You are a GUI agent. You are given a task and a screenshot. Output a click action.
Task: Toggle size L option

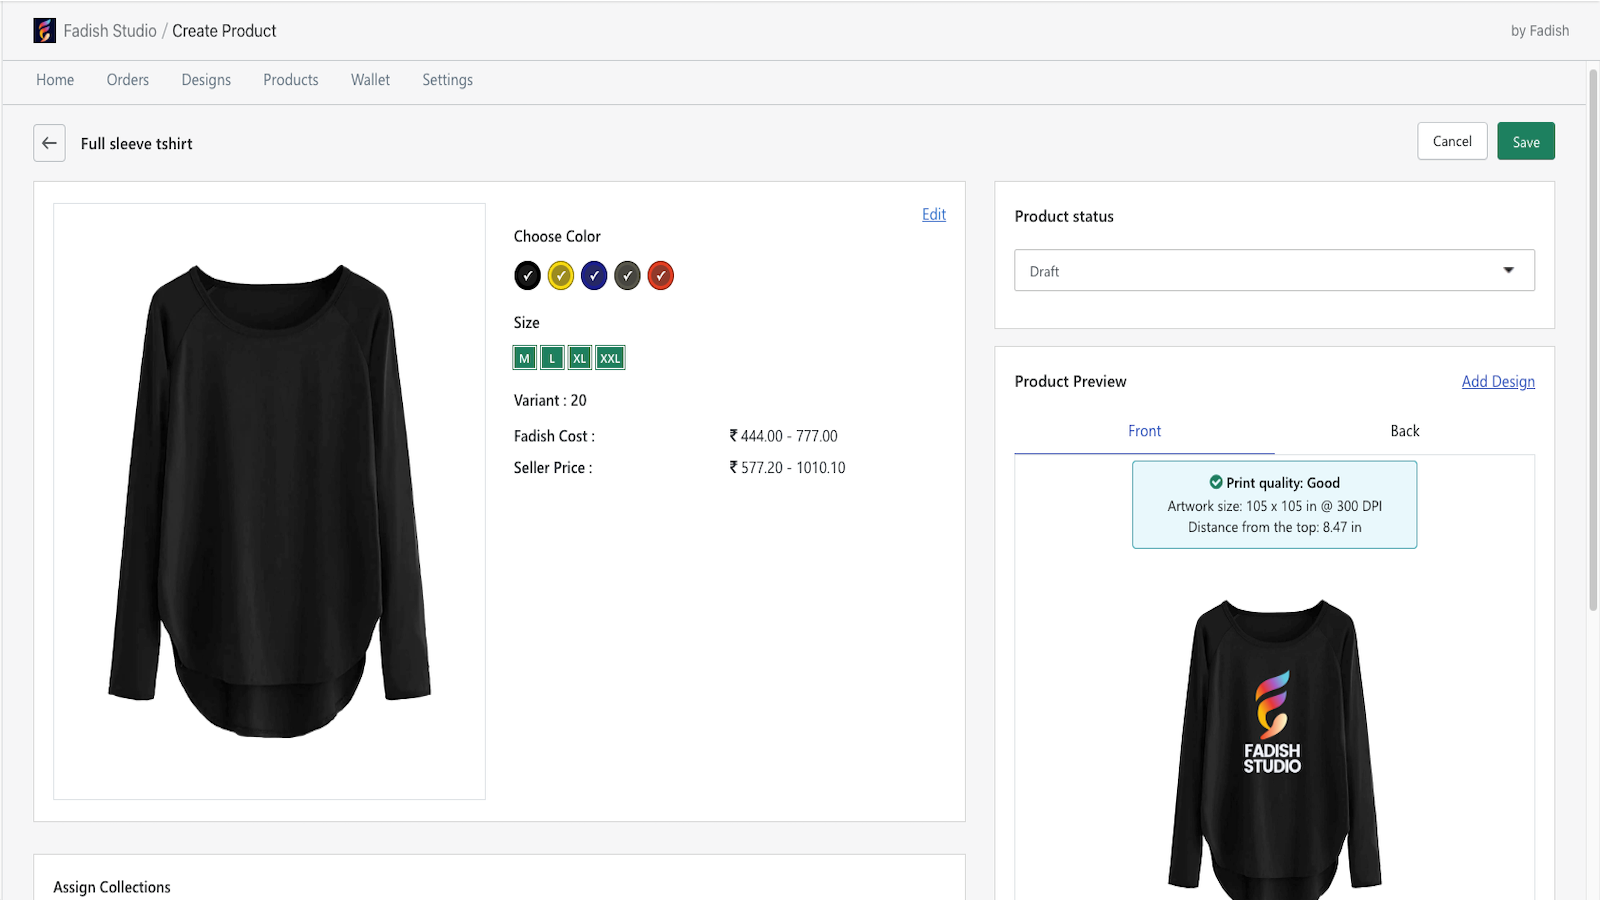552,358
